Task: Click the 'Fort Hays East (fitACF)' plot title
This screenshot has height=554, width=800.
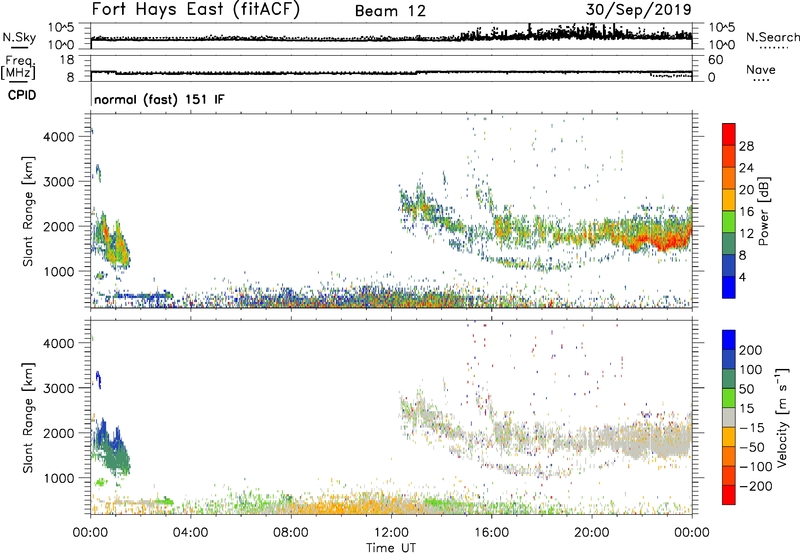Action: pos(196,10)
